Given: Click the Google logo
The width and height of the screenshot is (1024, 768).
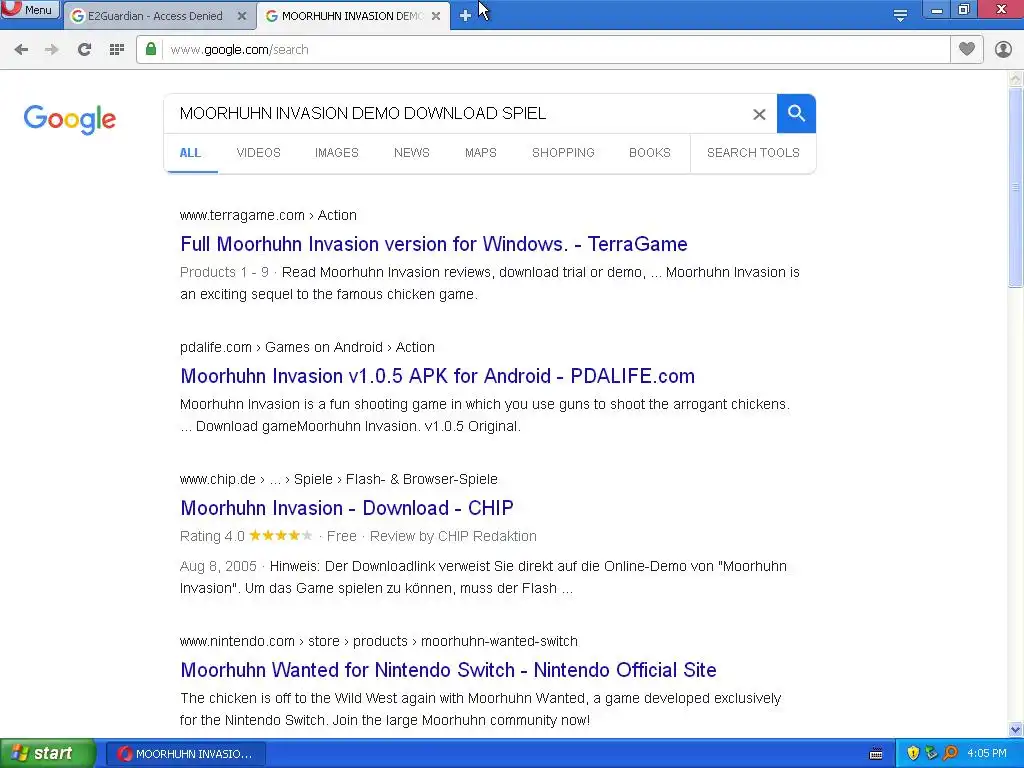Looking at the screenshot, I should pos(69,119).
